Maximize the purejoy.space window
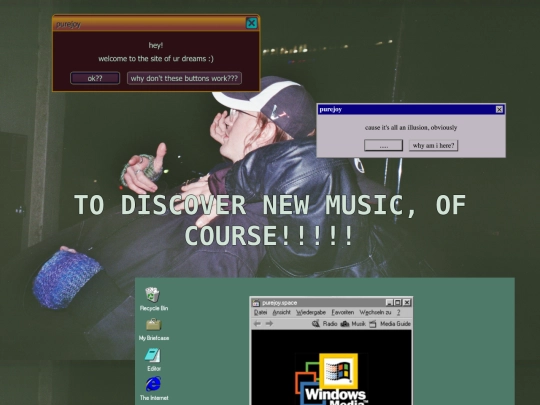540x405 pixels. click(x=397, y=302)
